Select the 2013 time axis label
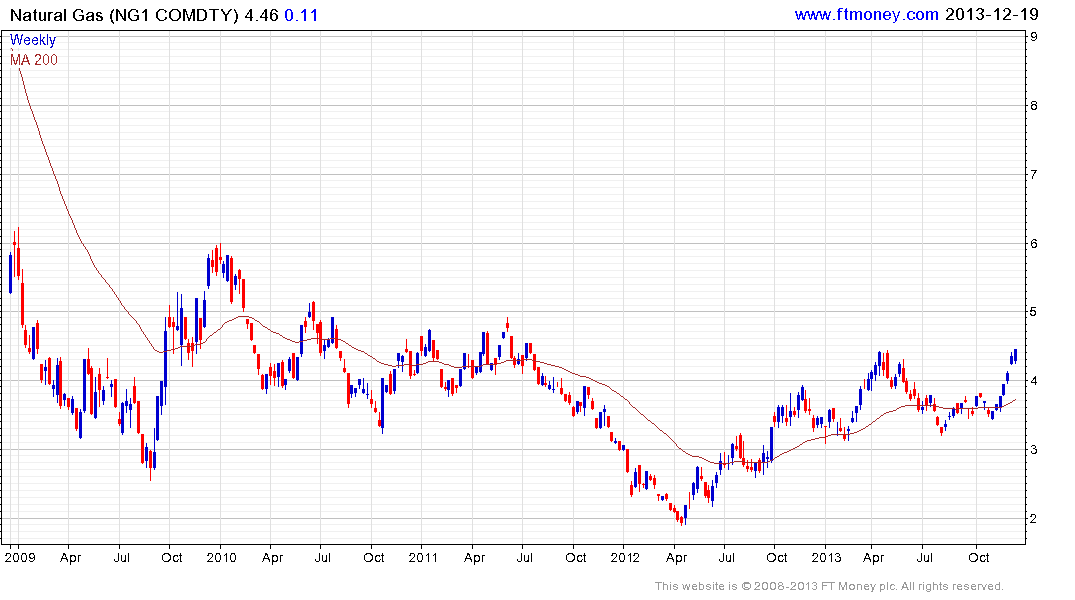This screenshot has width=1075, height=600. click(x=826, y=557)
